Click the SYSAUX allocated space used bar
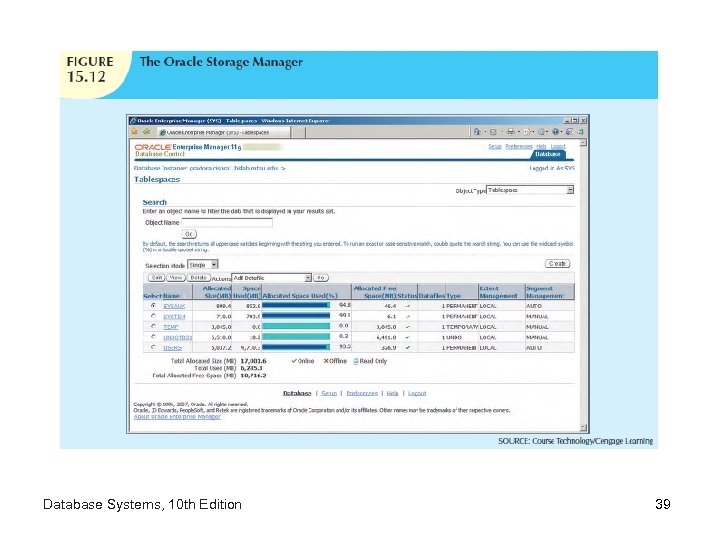Image resolution: width=720 pixels, height=540 pixels. point(296,305)
